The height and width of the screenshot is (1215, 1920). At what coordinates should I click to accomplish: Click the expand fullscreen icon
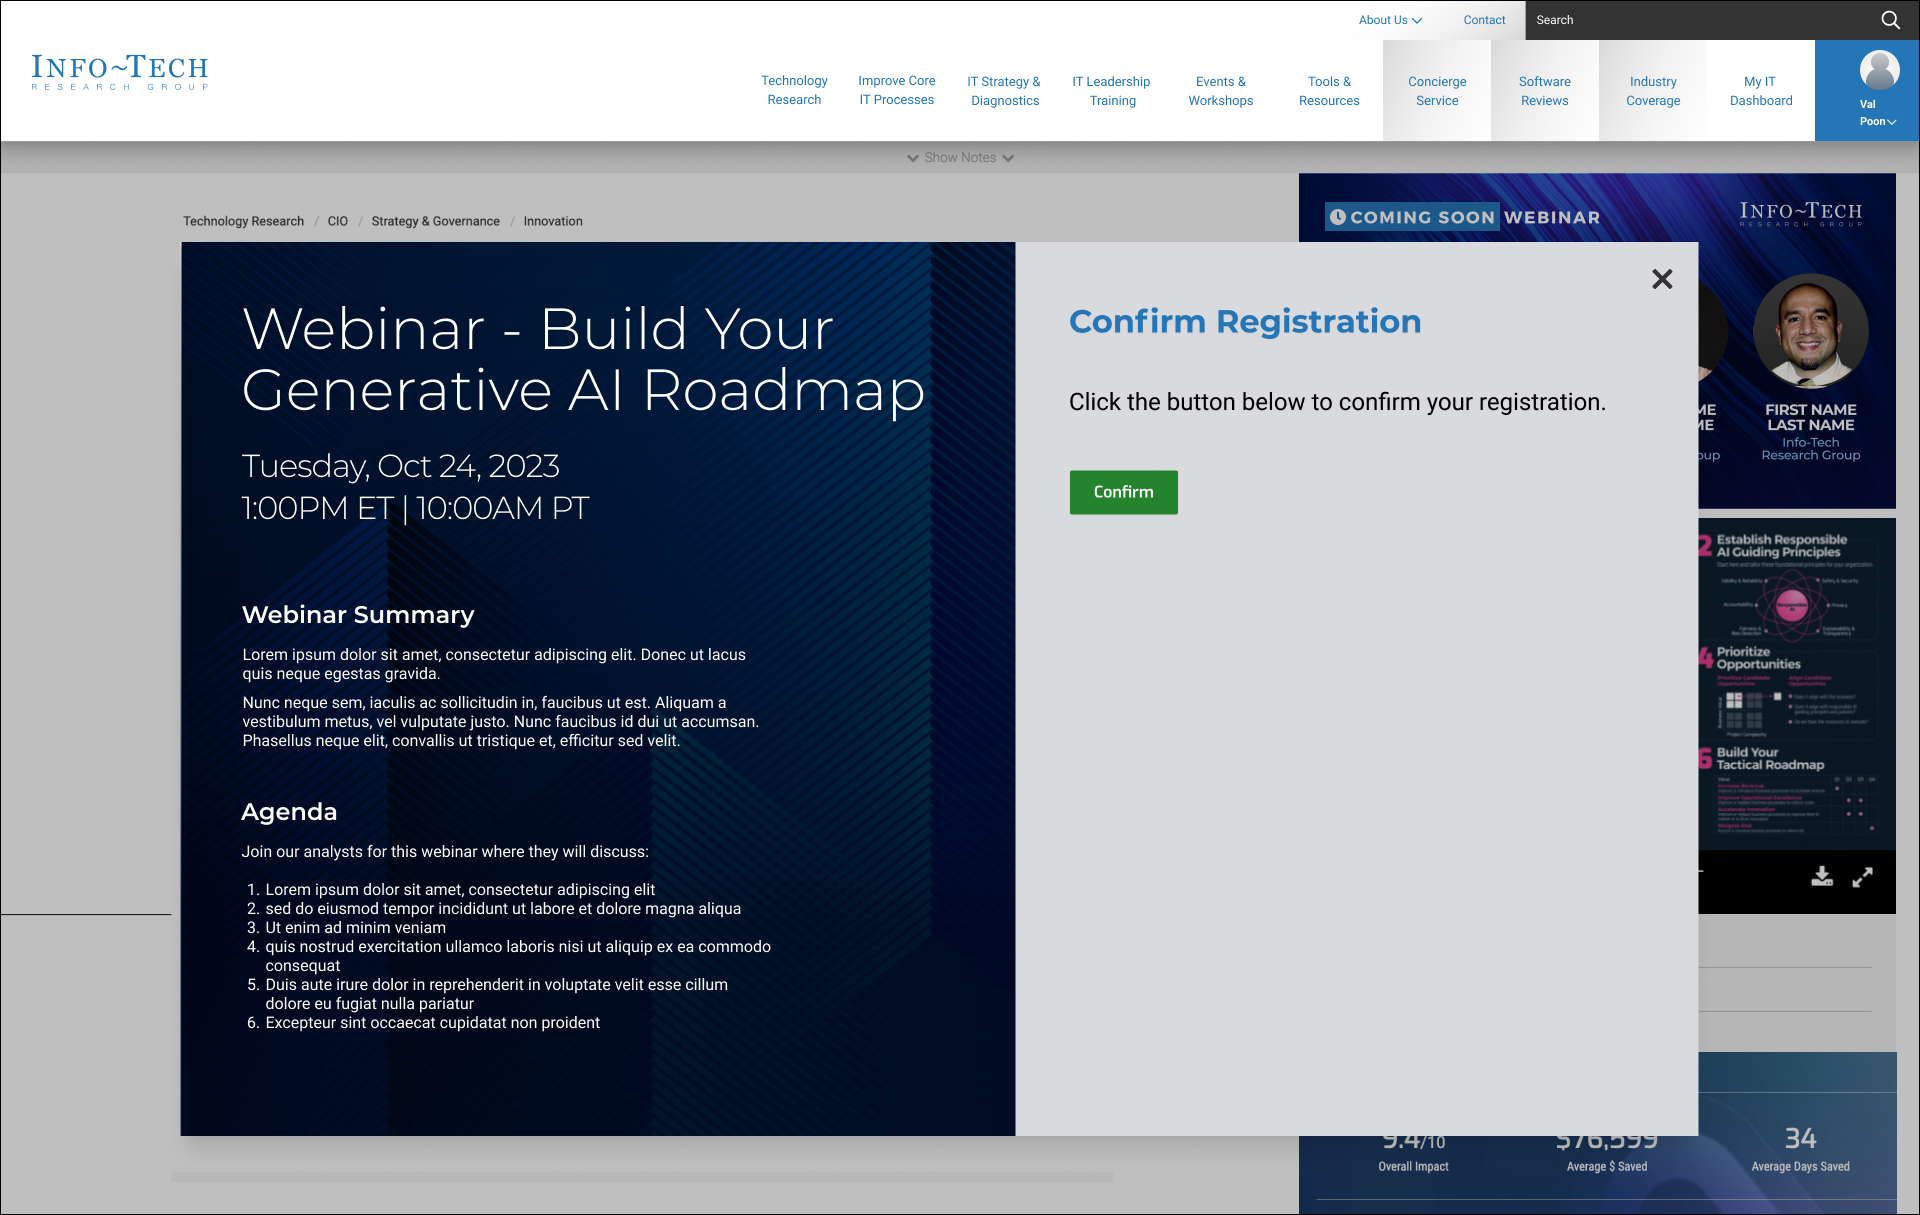pyautogui.click(x=1862, y=877)
